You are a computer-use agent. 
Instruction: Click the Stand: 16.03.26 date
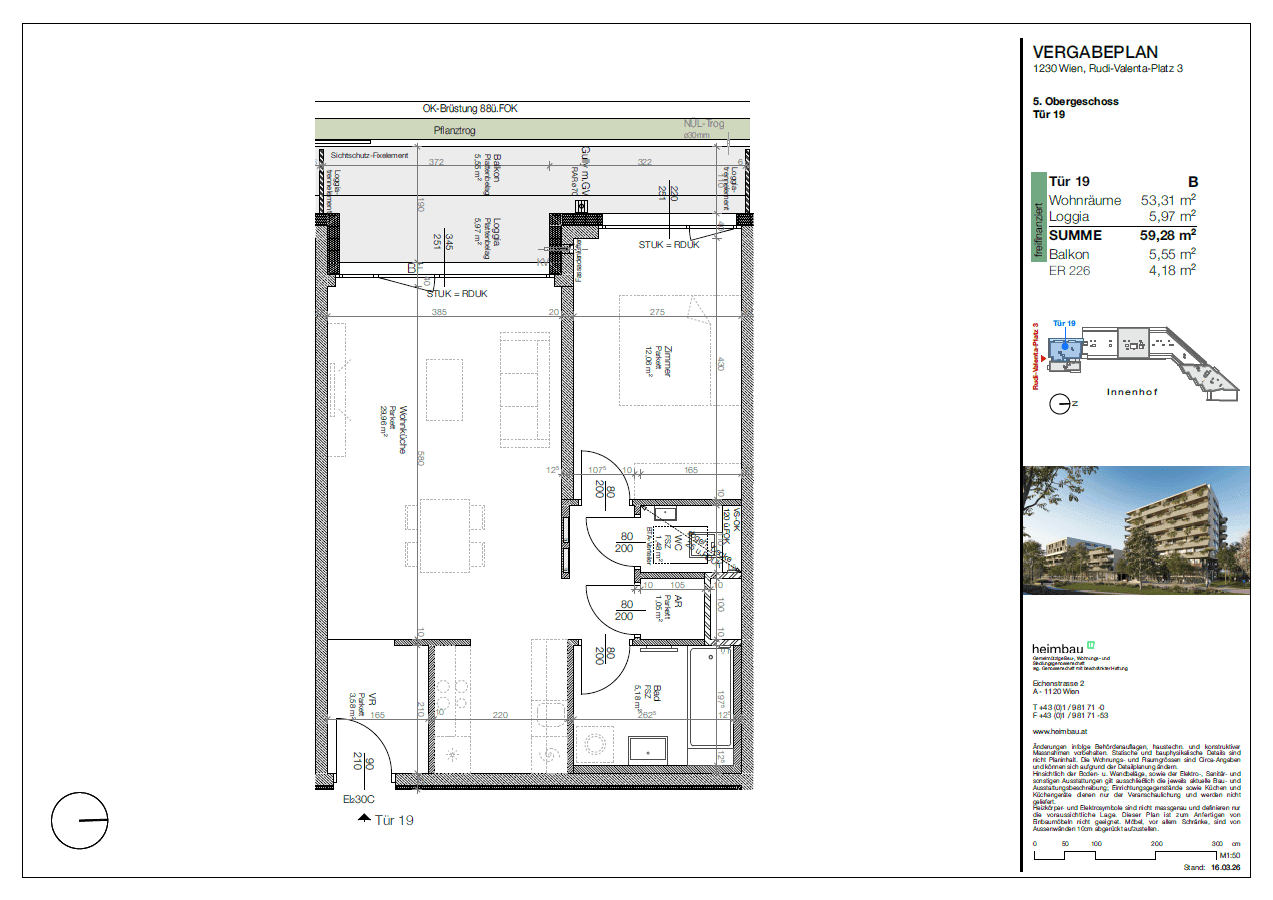(x=1212, y=869)
